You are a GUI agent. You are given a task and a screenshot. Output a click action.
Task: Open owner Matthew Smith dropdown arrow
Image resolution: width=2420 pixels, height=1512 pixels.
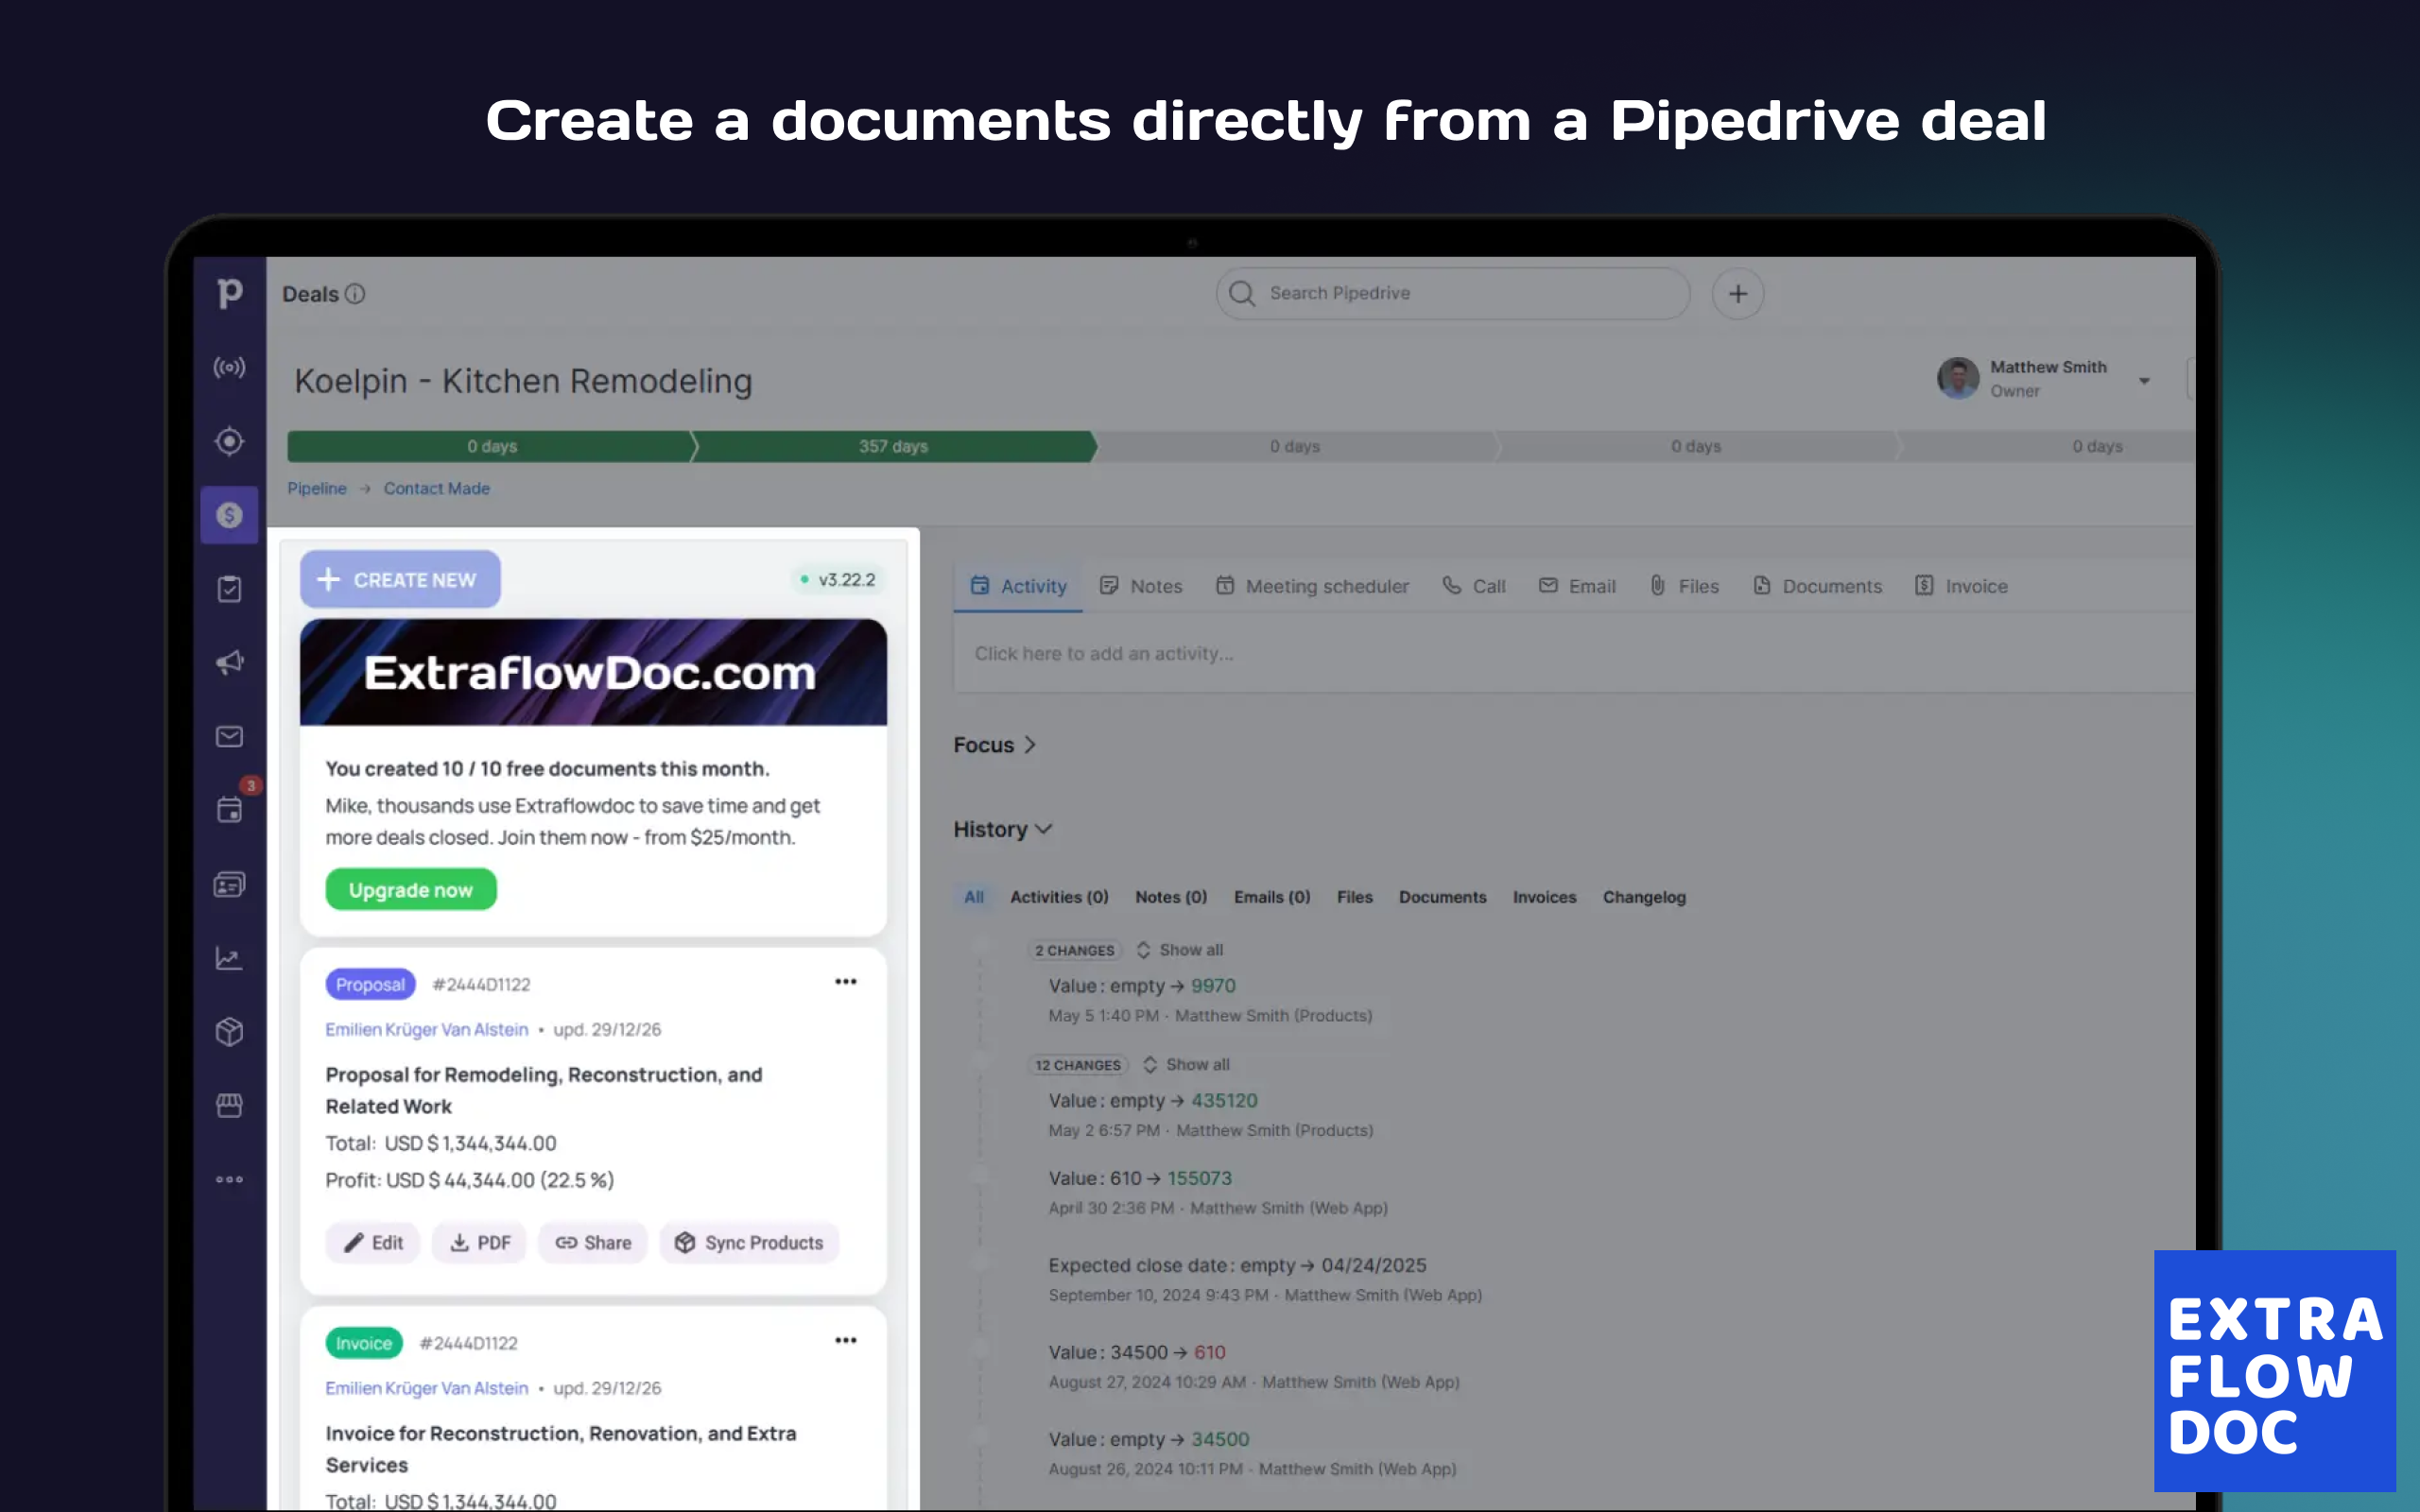coord(2144,381)
